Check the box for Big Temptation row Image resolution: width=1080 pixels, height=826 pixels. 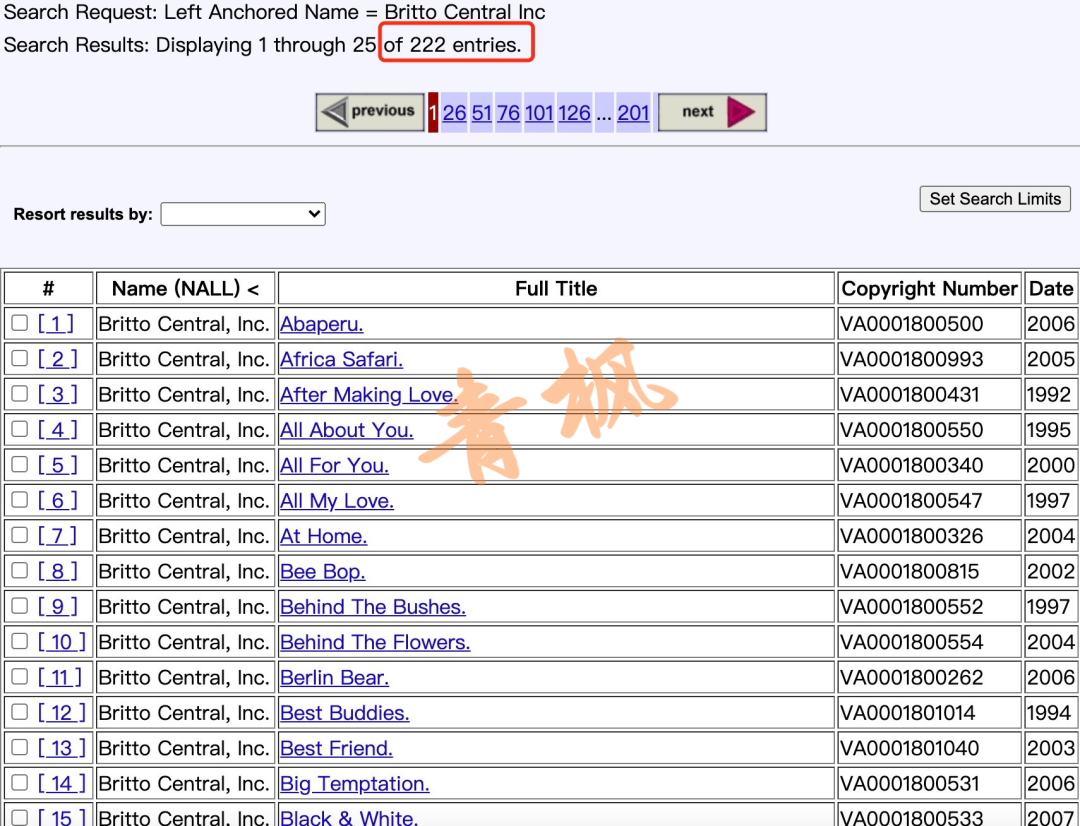pyautogui.click(x=19, y=782)
